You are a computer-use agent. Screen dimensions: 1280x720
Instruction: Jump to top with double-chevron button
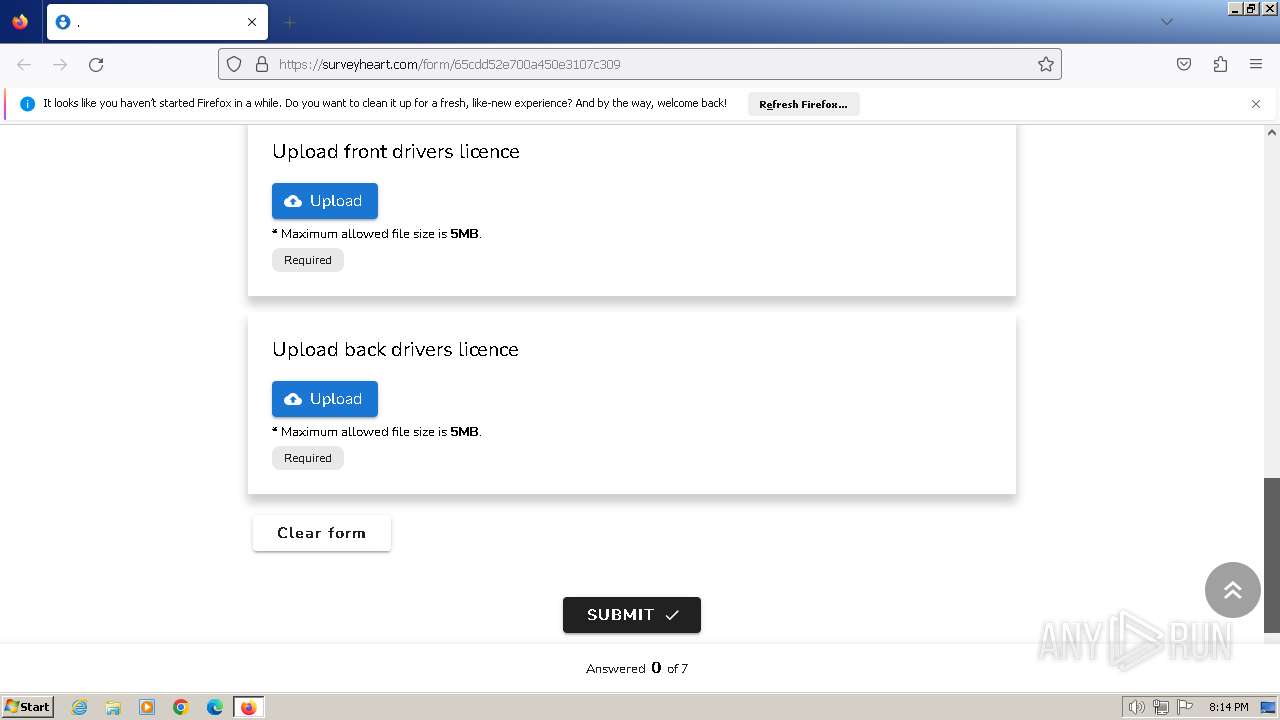coord(1233,590)
